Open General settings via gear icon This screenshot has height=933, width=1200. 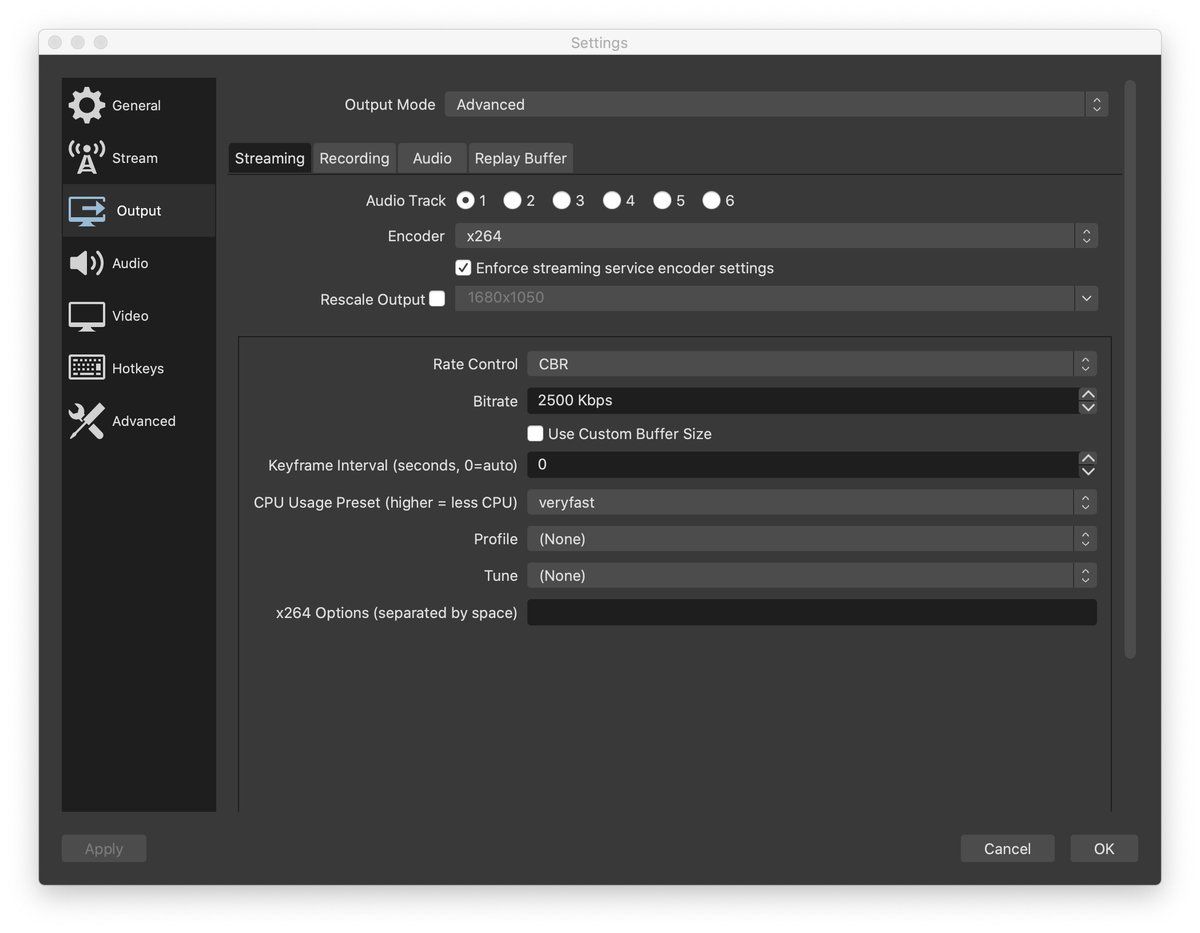pos(87,105)
